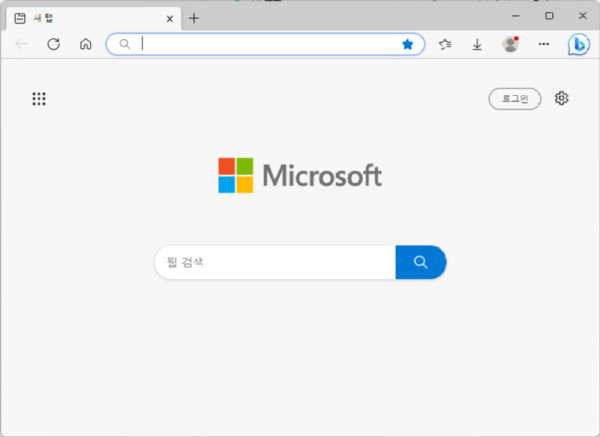Open a new tab with plus icon
The height and width of the screenshot is (437, 600).
pos(194,18)
